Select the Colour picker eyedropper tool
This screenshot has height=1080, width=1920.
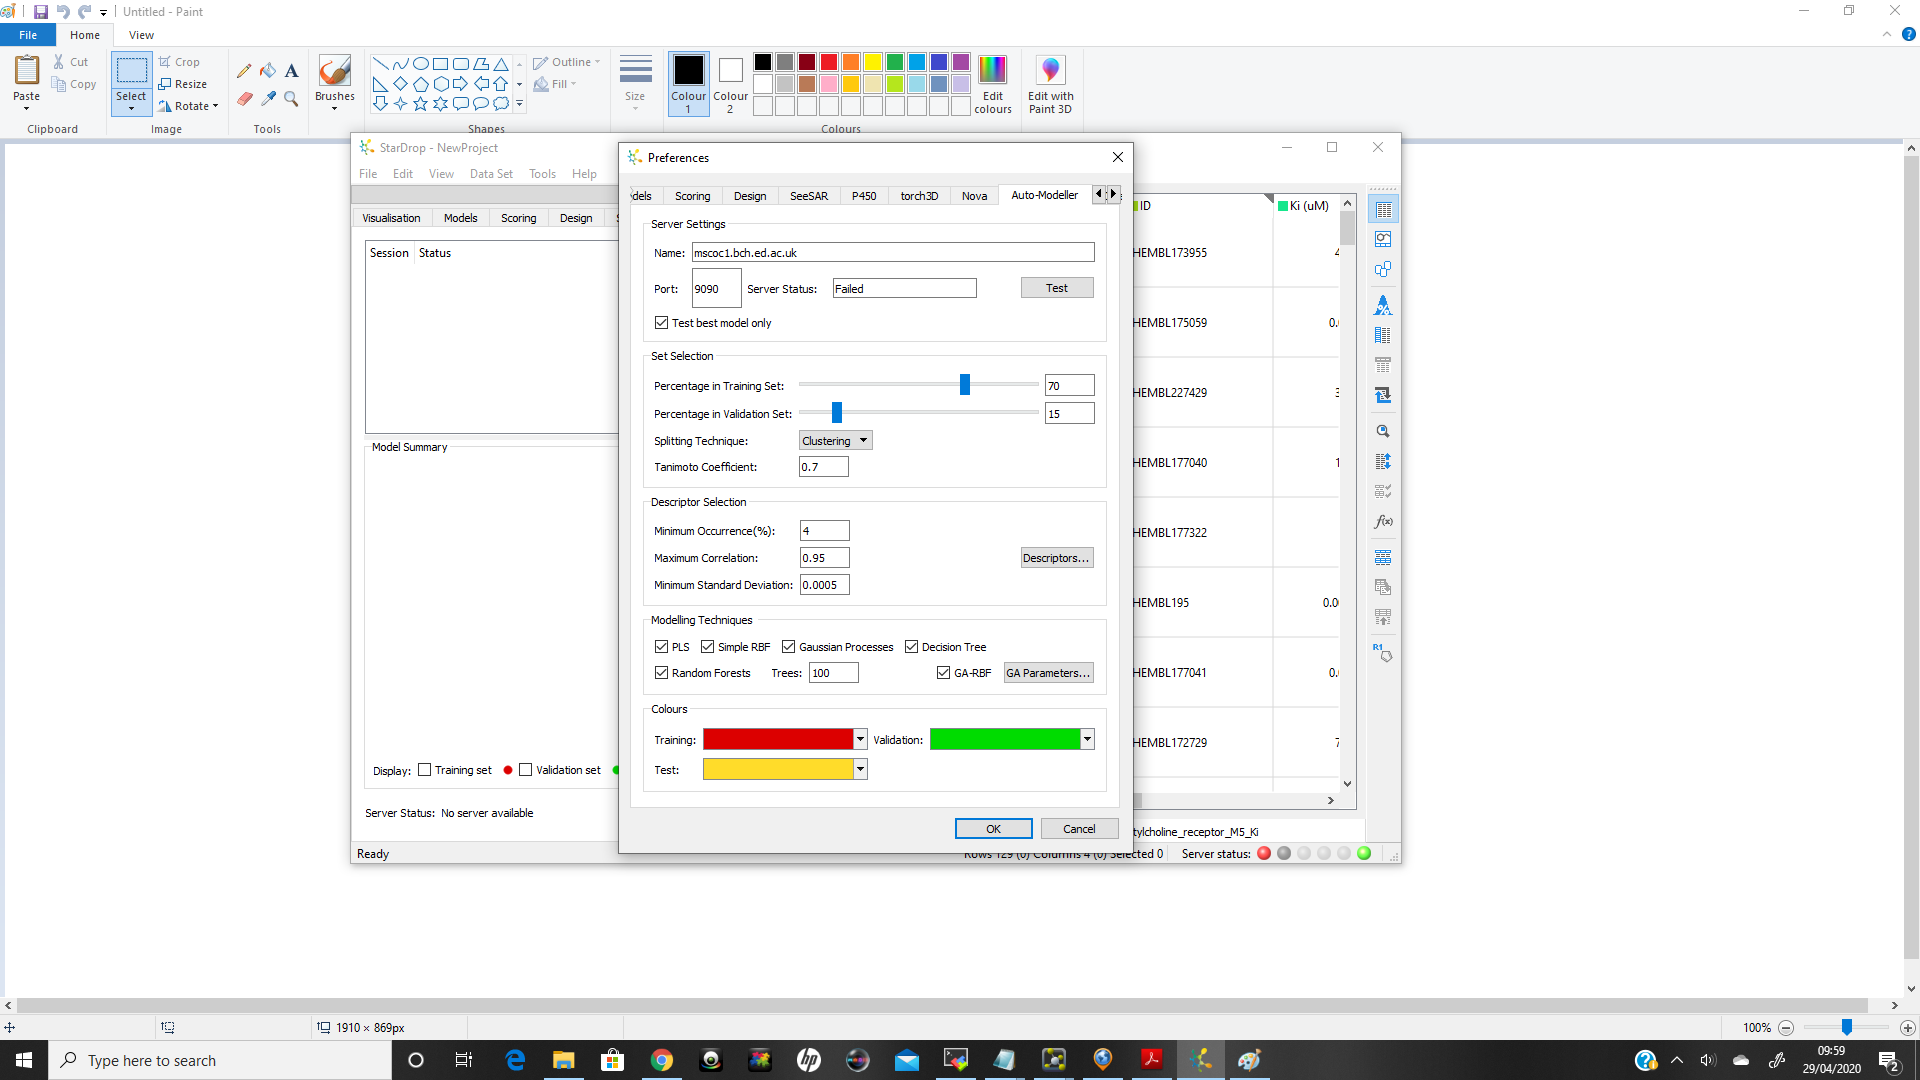pyautogui.click(x=268, y=98)
